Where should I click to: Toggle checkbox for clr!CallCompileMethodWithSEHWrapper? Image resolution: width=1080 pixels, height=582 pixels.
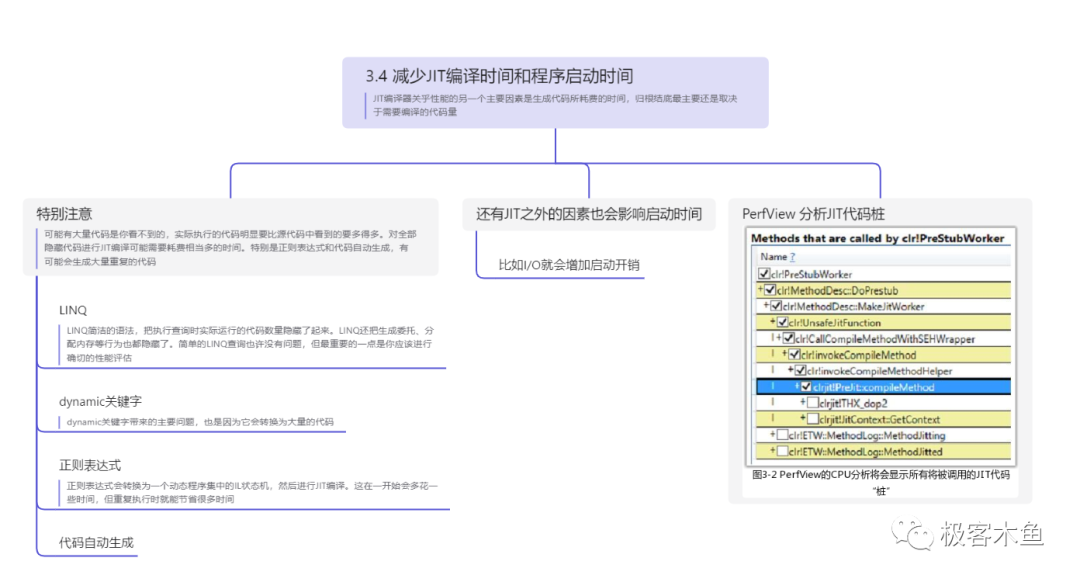[789, 339]
